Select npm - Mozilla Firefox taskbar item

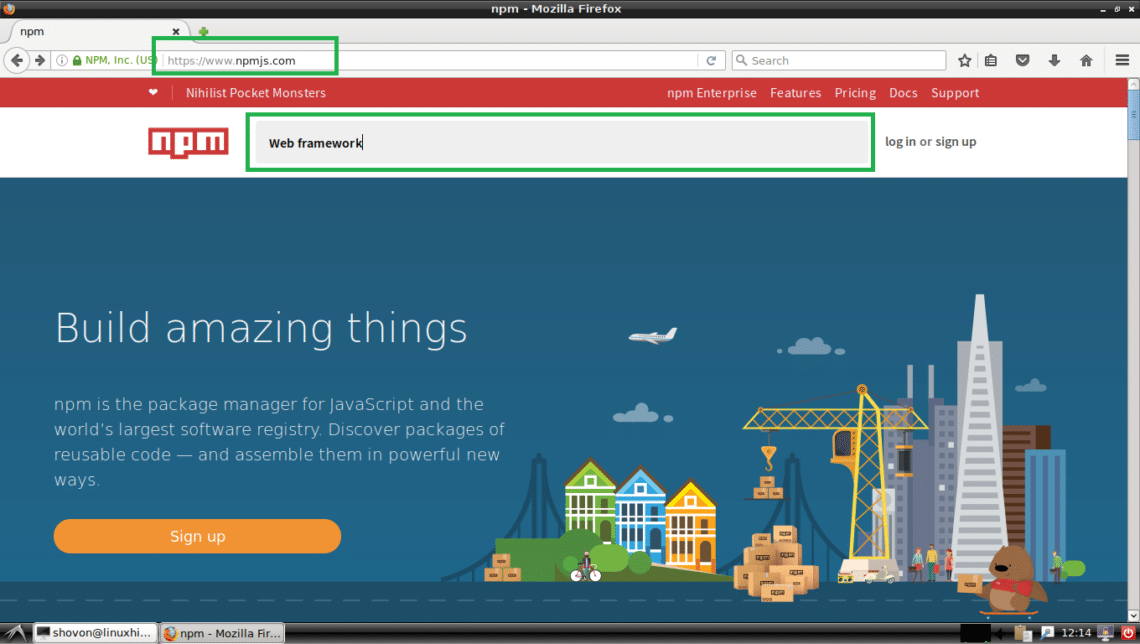tap(222, 633)
